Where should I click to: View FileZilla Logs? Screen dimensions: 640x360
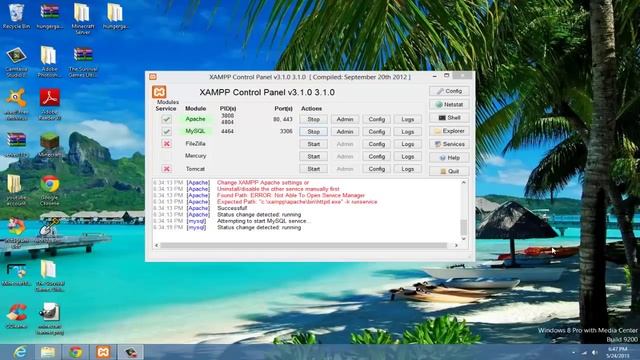pos(407,144)
